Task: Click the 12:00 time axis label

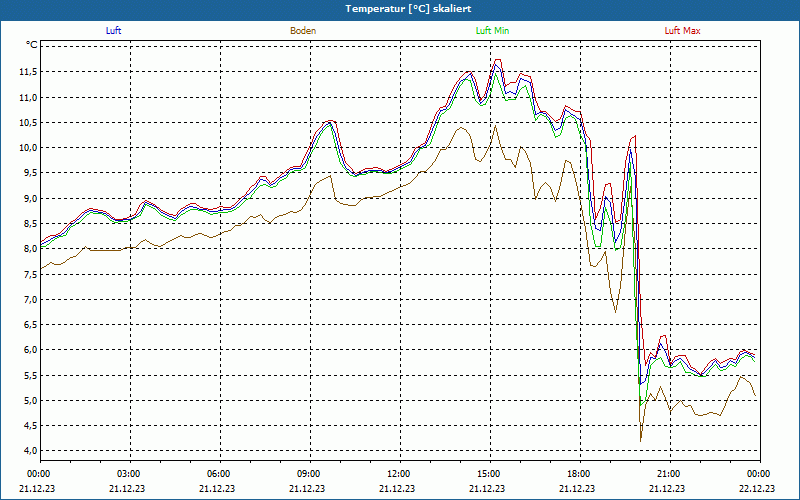Action: pyautogui.click(x=399, y=474)
